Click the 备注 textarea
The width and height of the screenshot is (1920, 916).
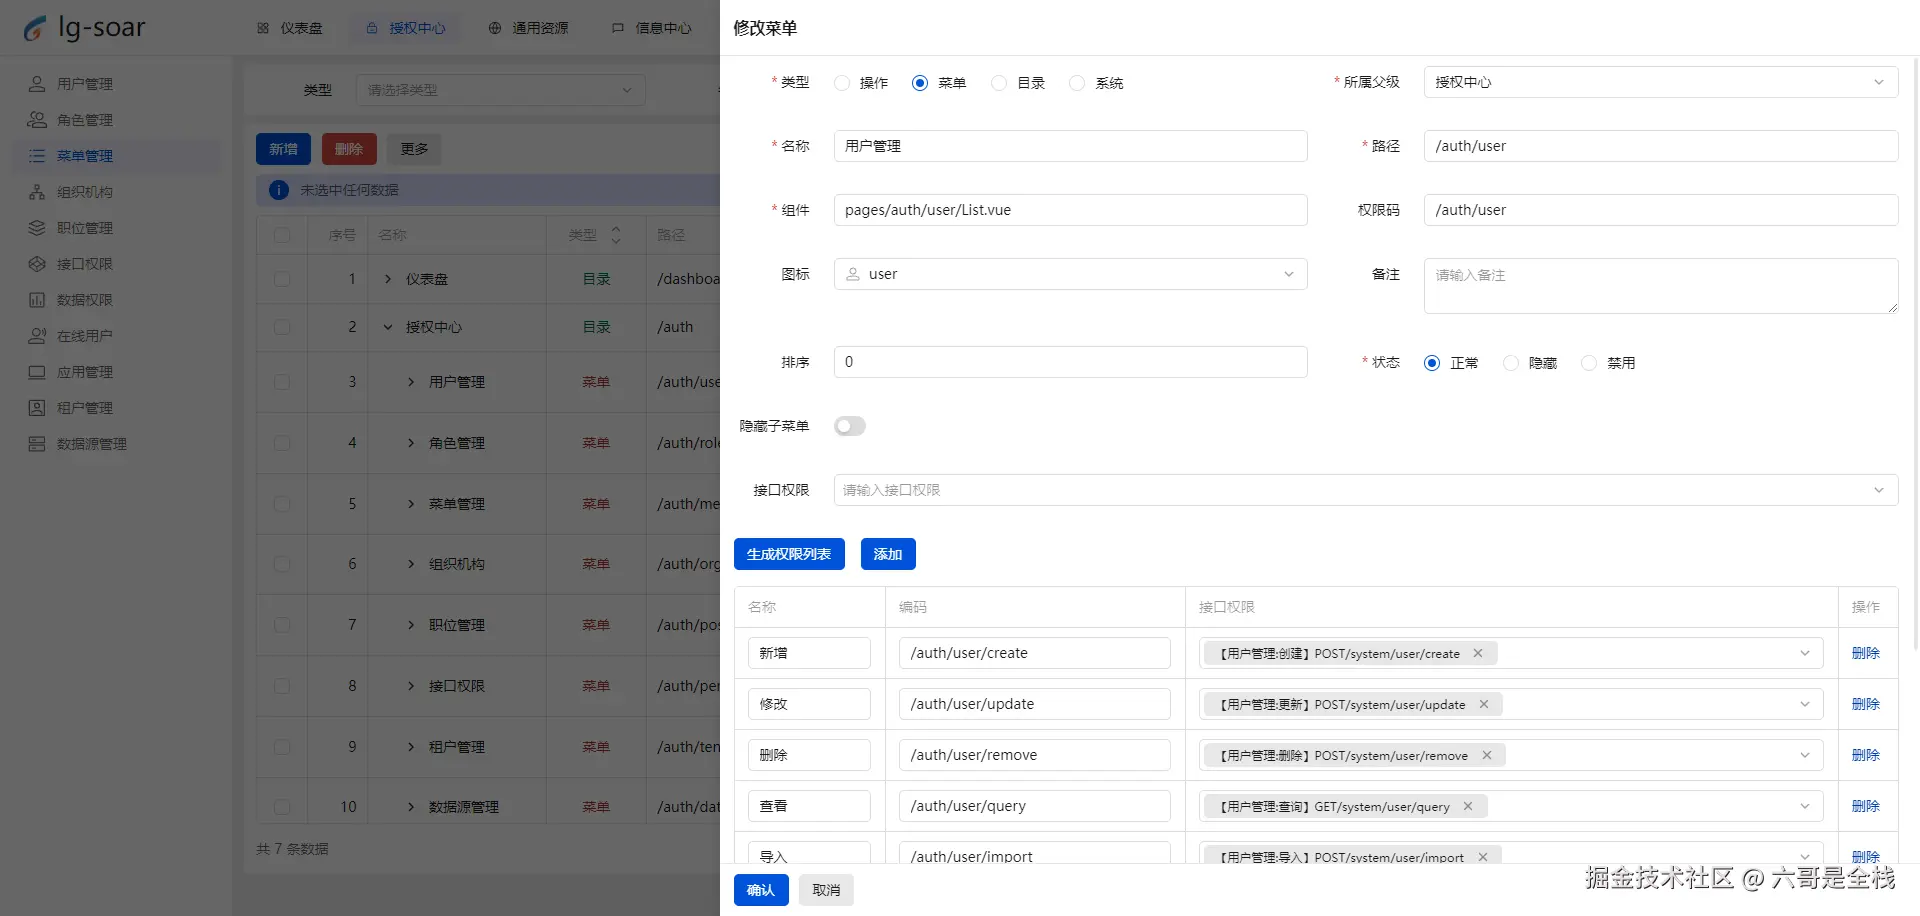coord(1661,286)
